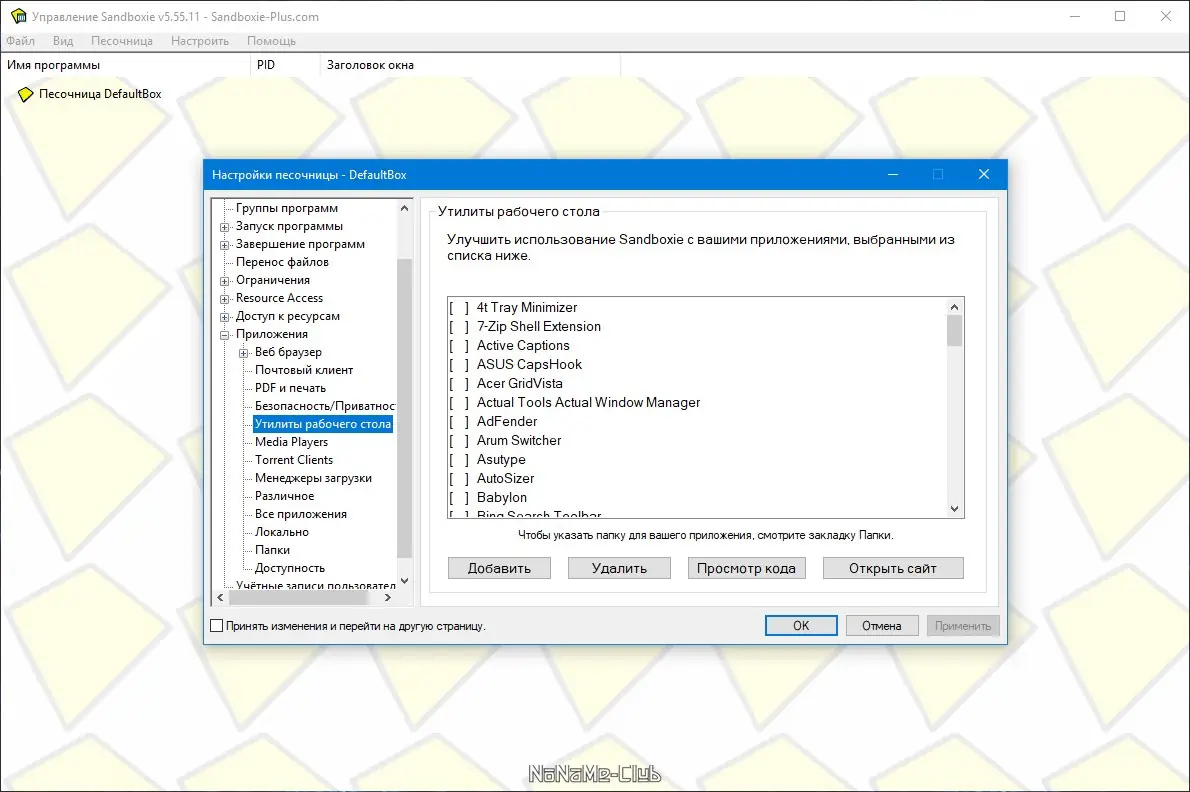
Task: Select the AutoSizer list entry
Action: (x=505, y=479)
